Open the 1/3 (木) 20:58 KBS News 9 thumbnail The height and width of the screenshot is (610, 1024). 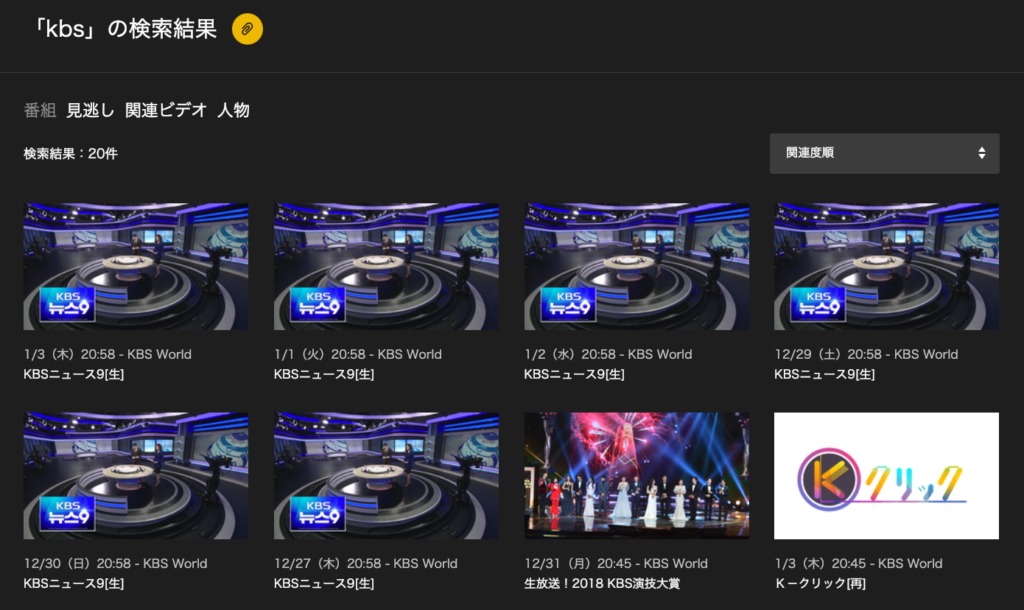click(x=136, y=266)
